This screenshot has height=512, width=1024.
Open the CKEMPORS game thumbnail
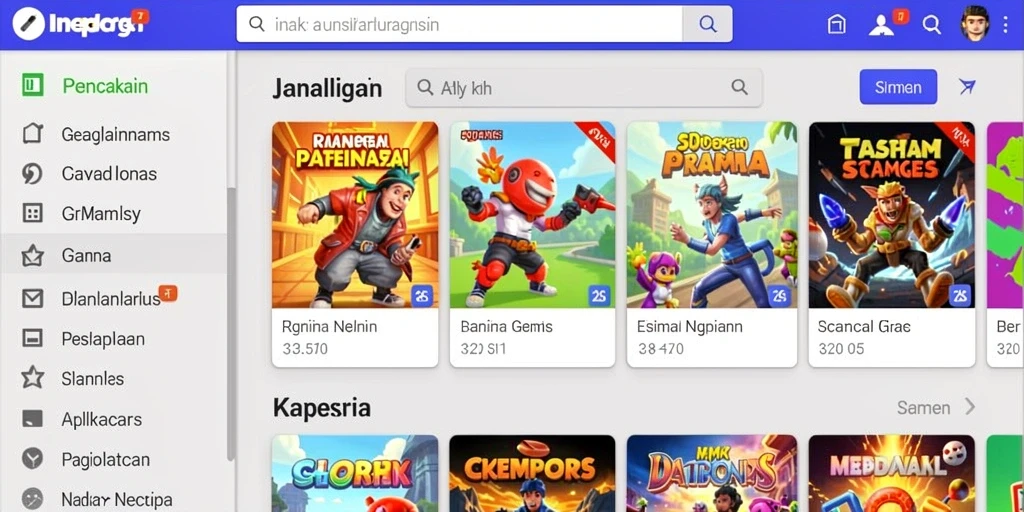[532, 473]
